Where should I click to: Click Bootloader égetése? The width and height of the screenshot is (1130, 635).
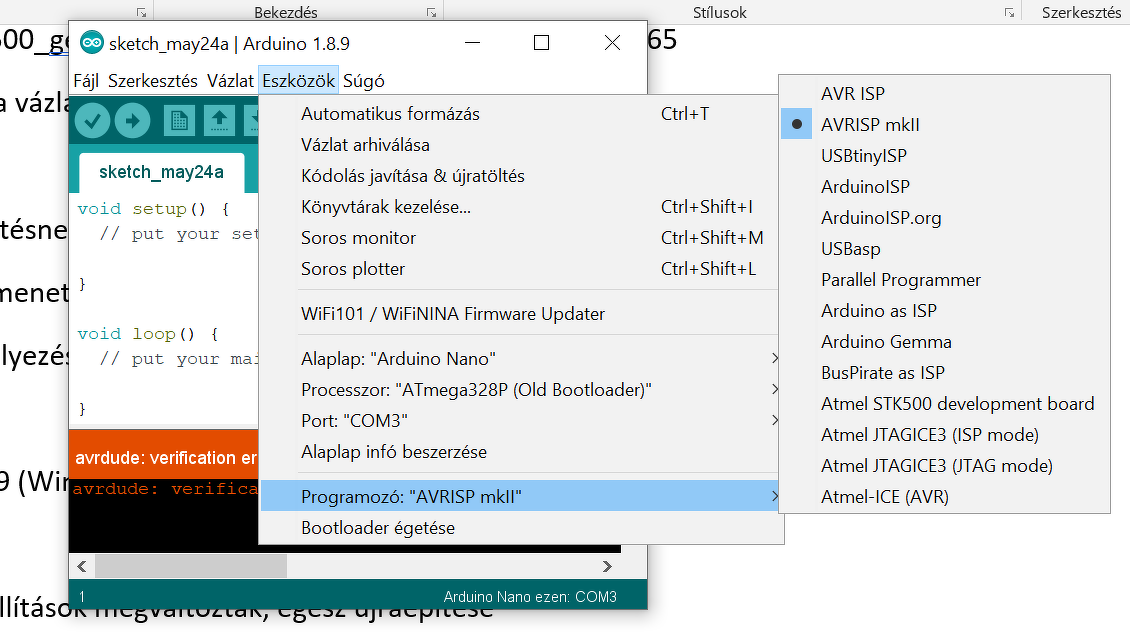[519, 528]
